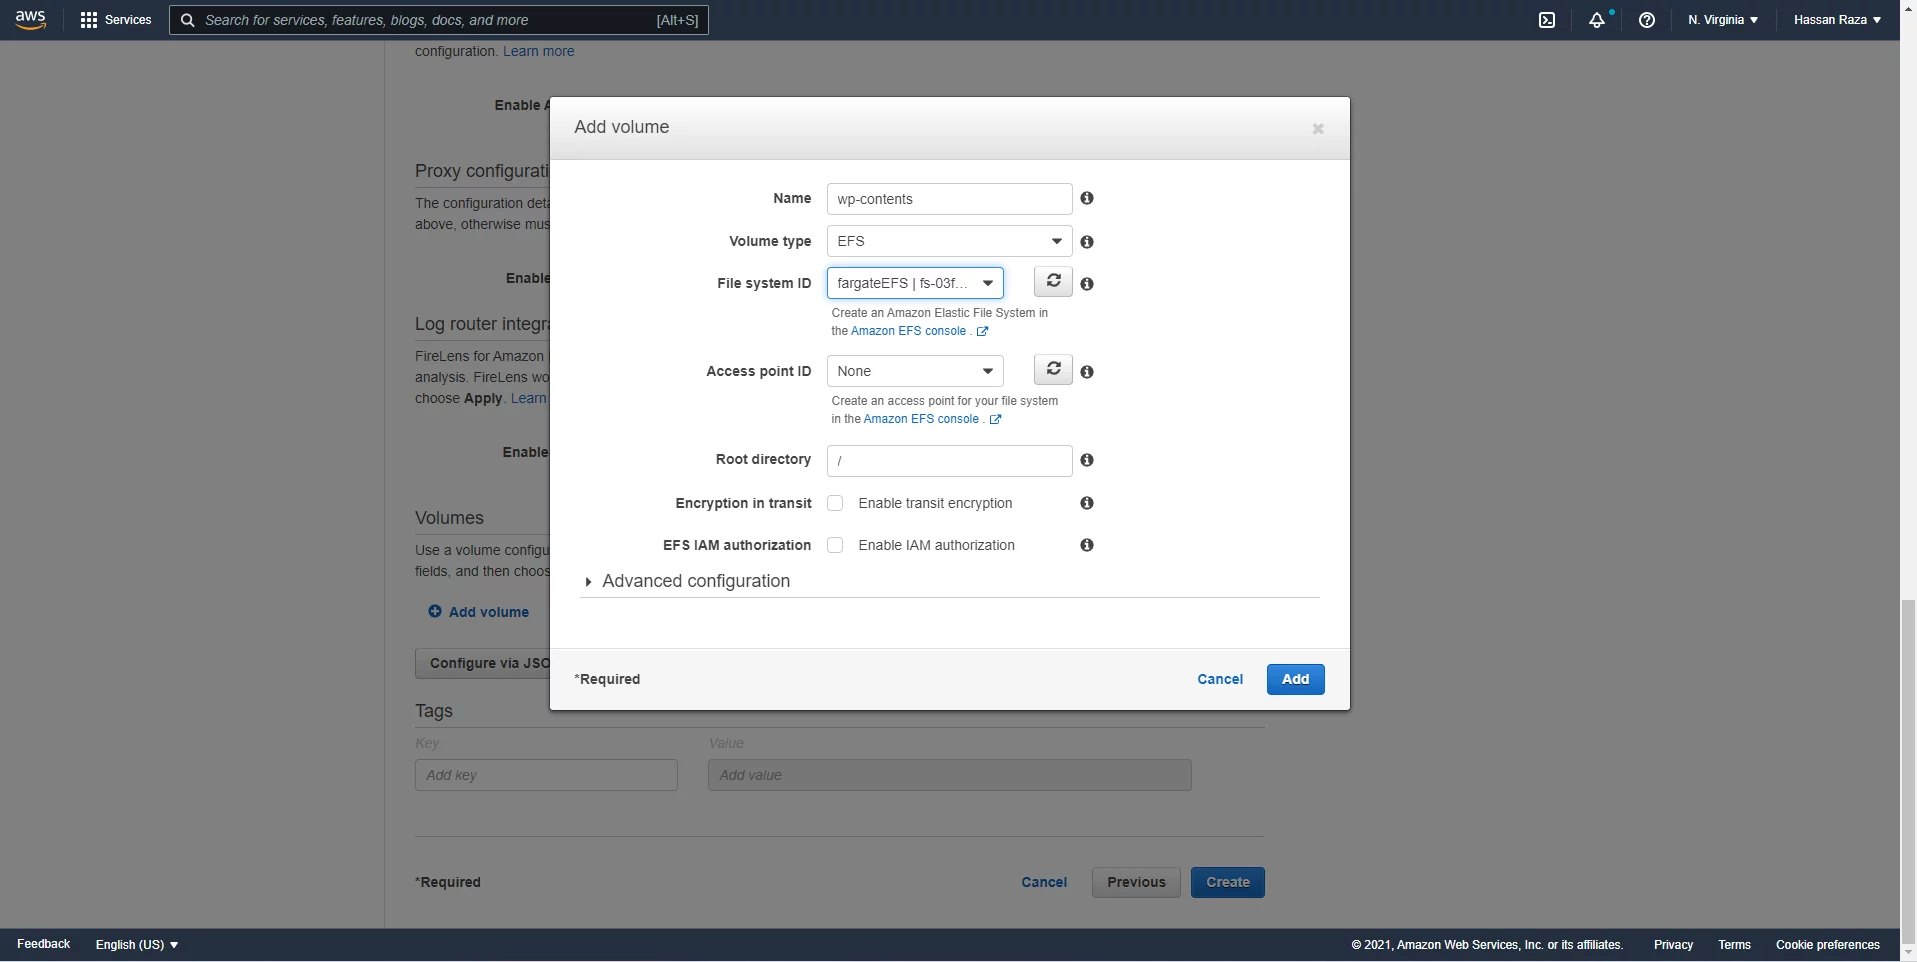Click info icon next to File system ID
The height and width of the screenshot is (962, 1917).
(x=1087, y=284)
